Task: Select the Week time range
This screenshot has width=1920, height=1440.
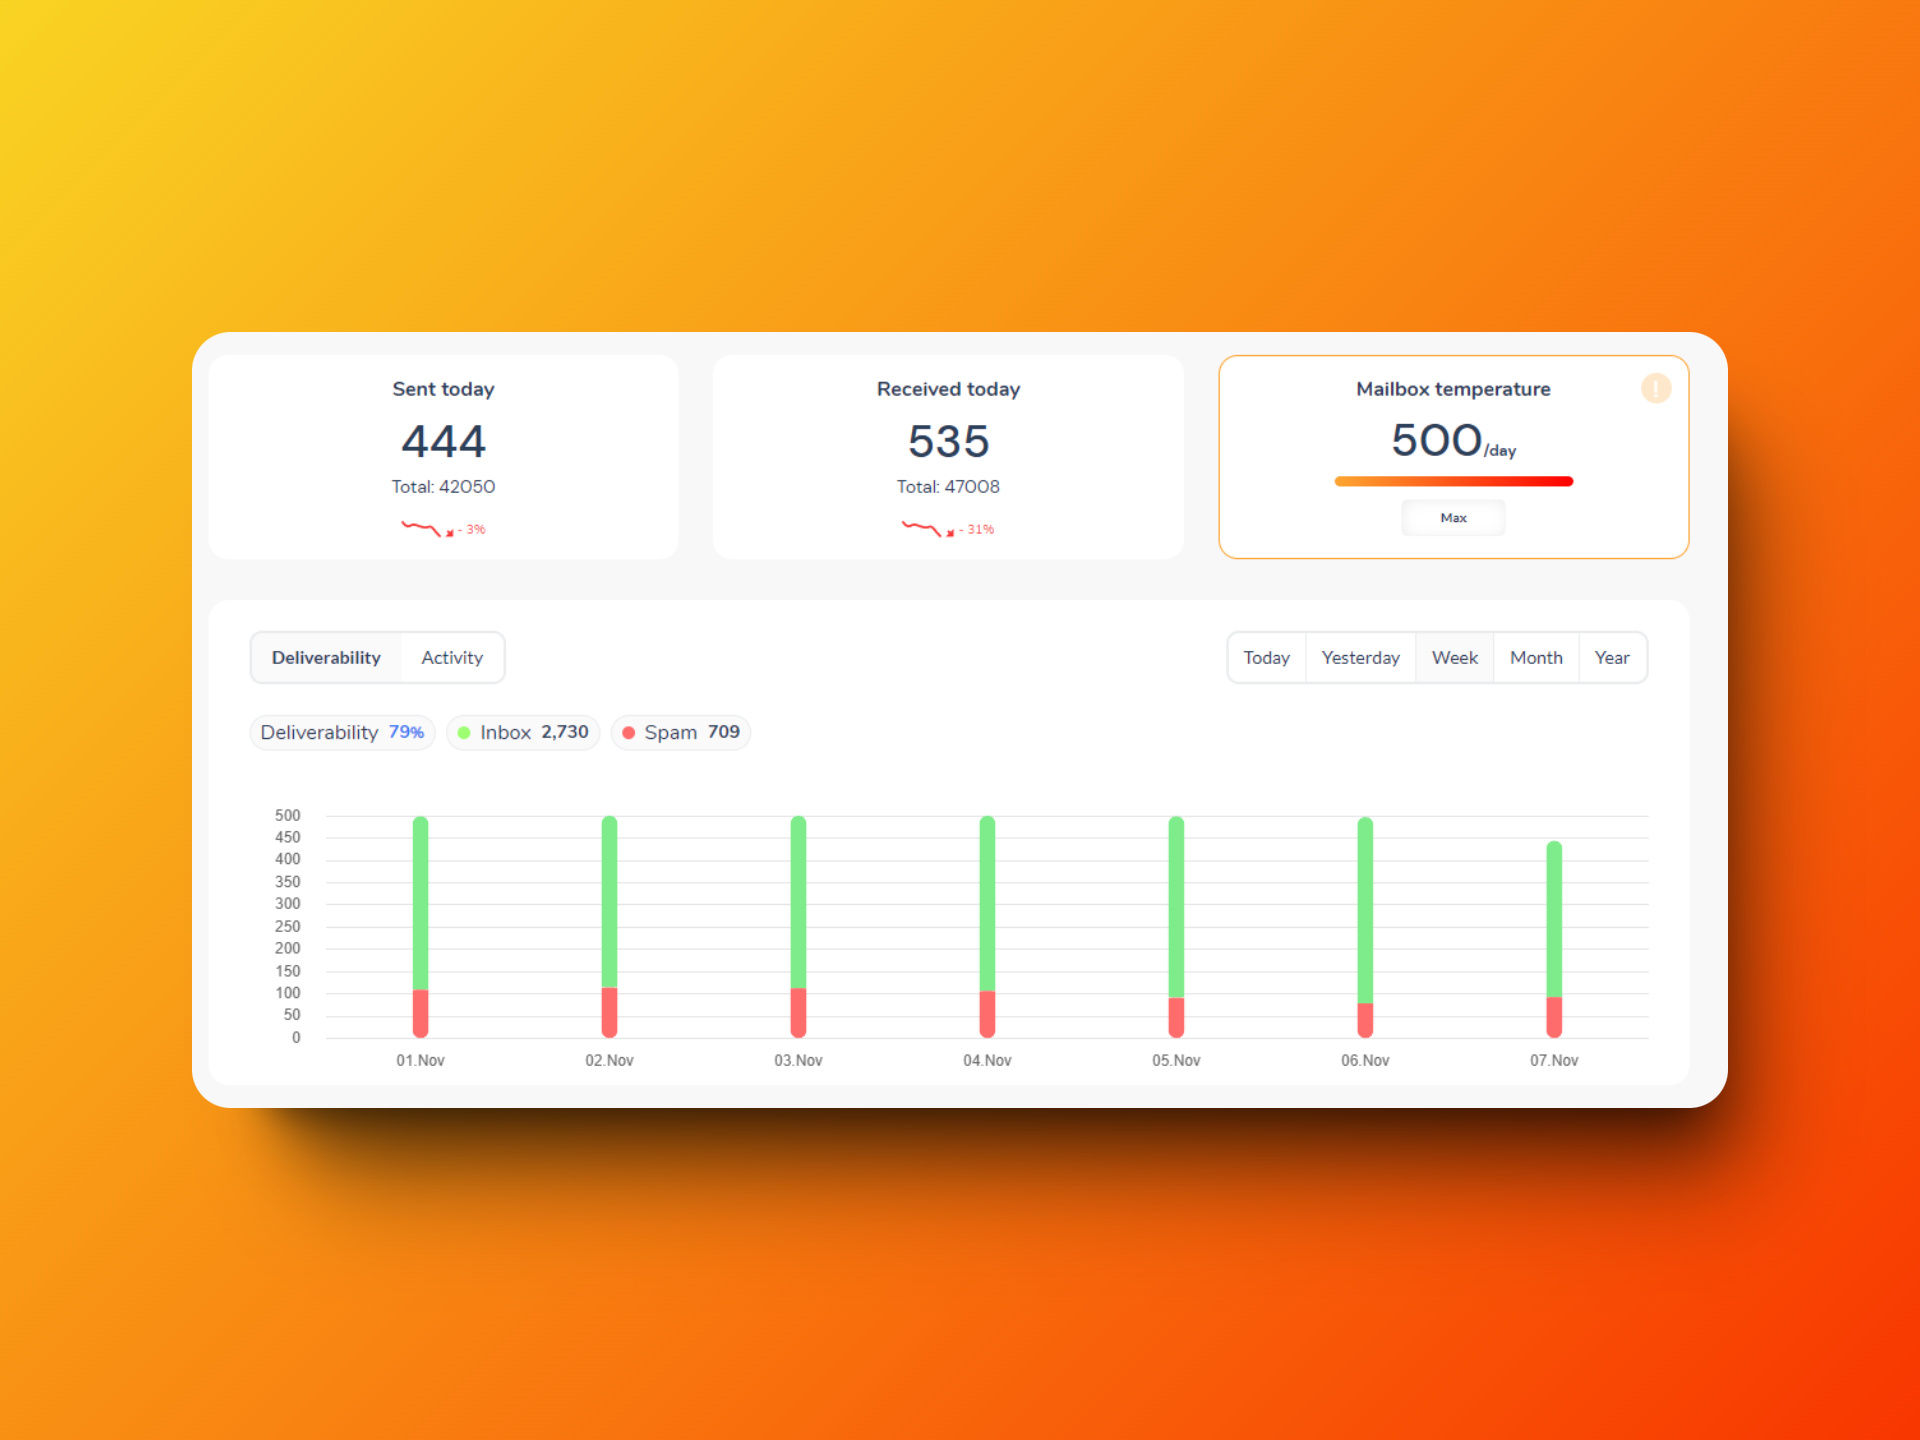Action: [1454, 658]
